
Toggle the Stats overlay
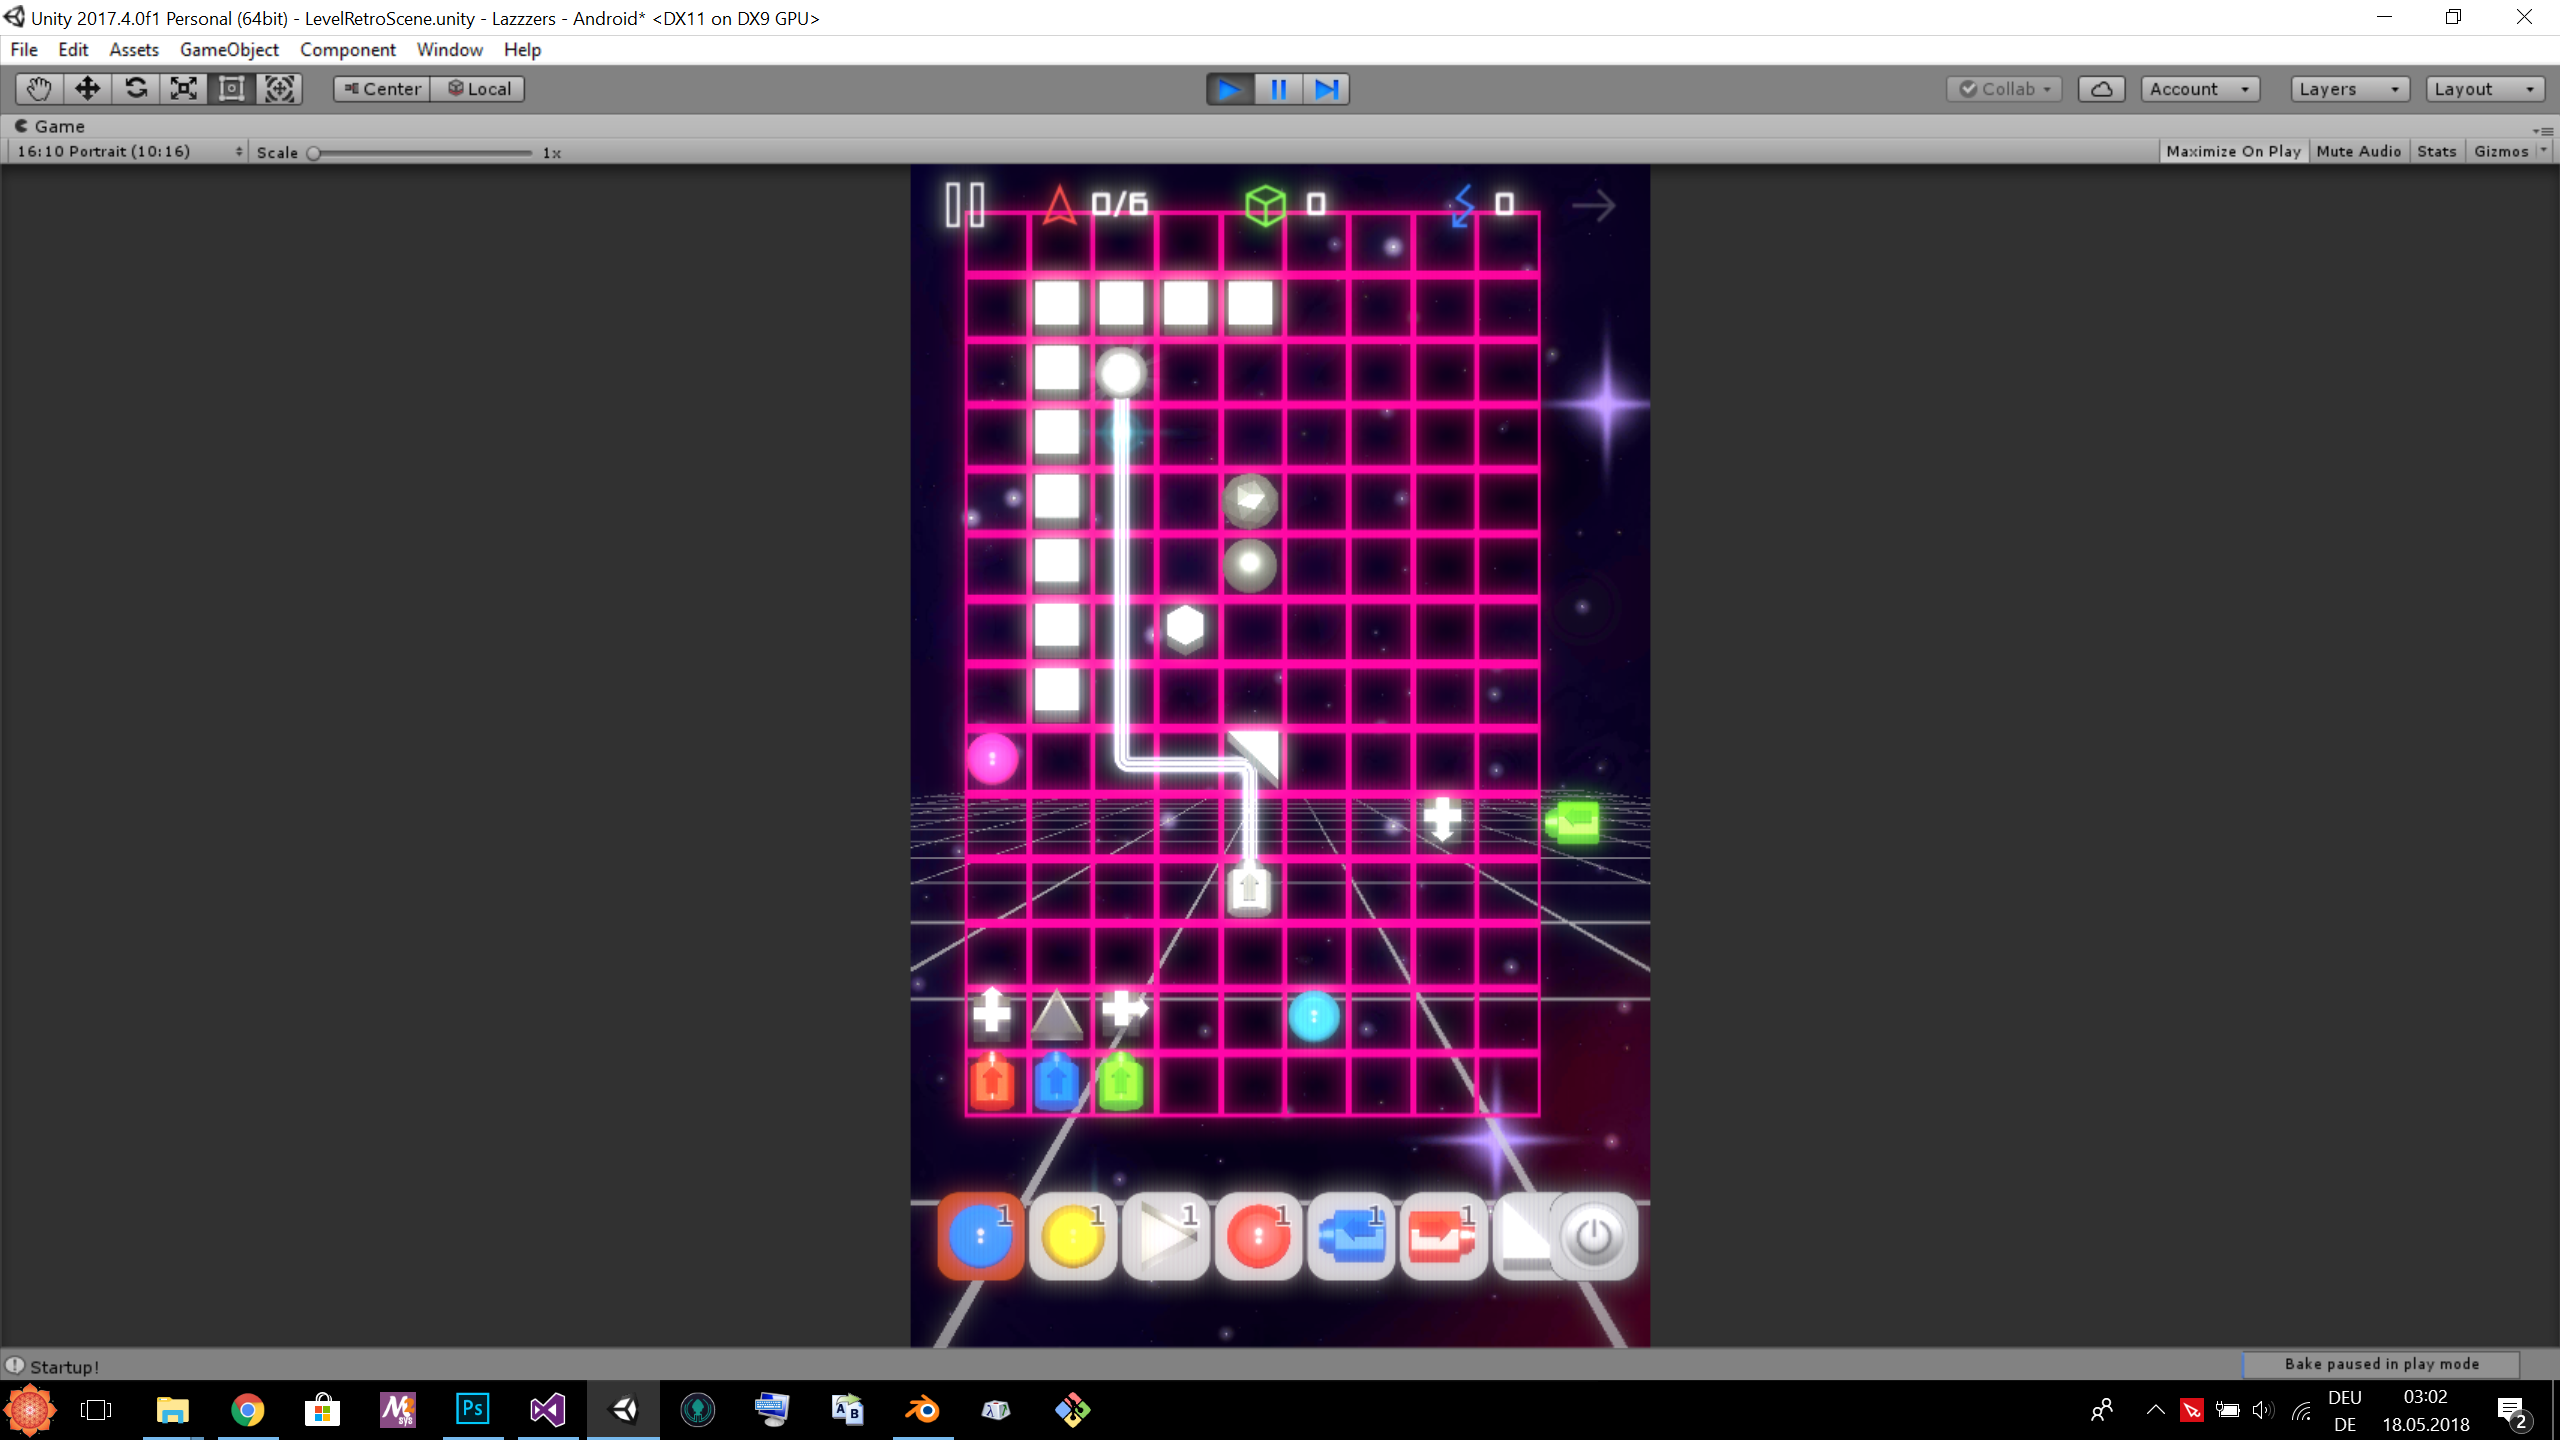2436,151
